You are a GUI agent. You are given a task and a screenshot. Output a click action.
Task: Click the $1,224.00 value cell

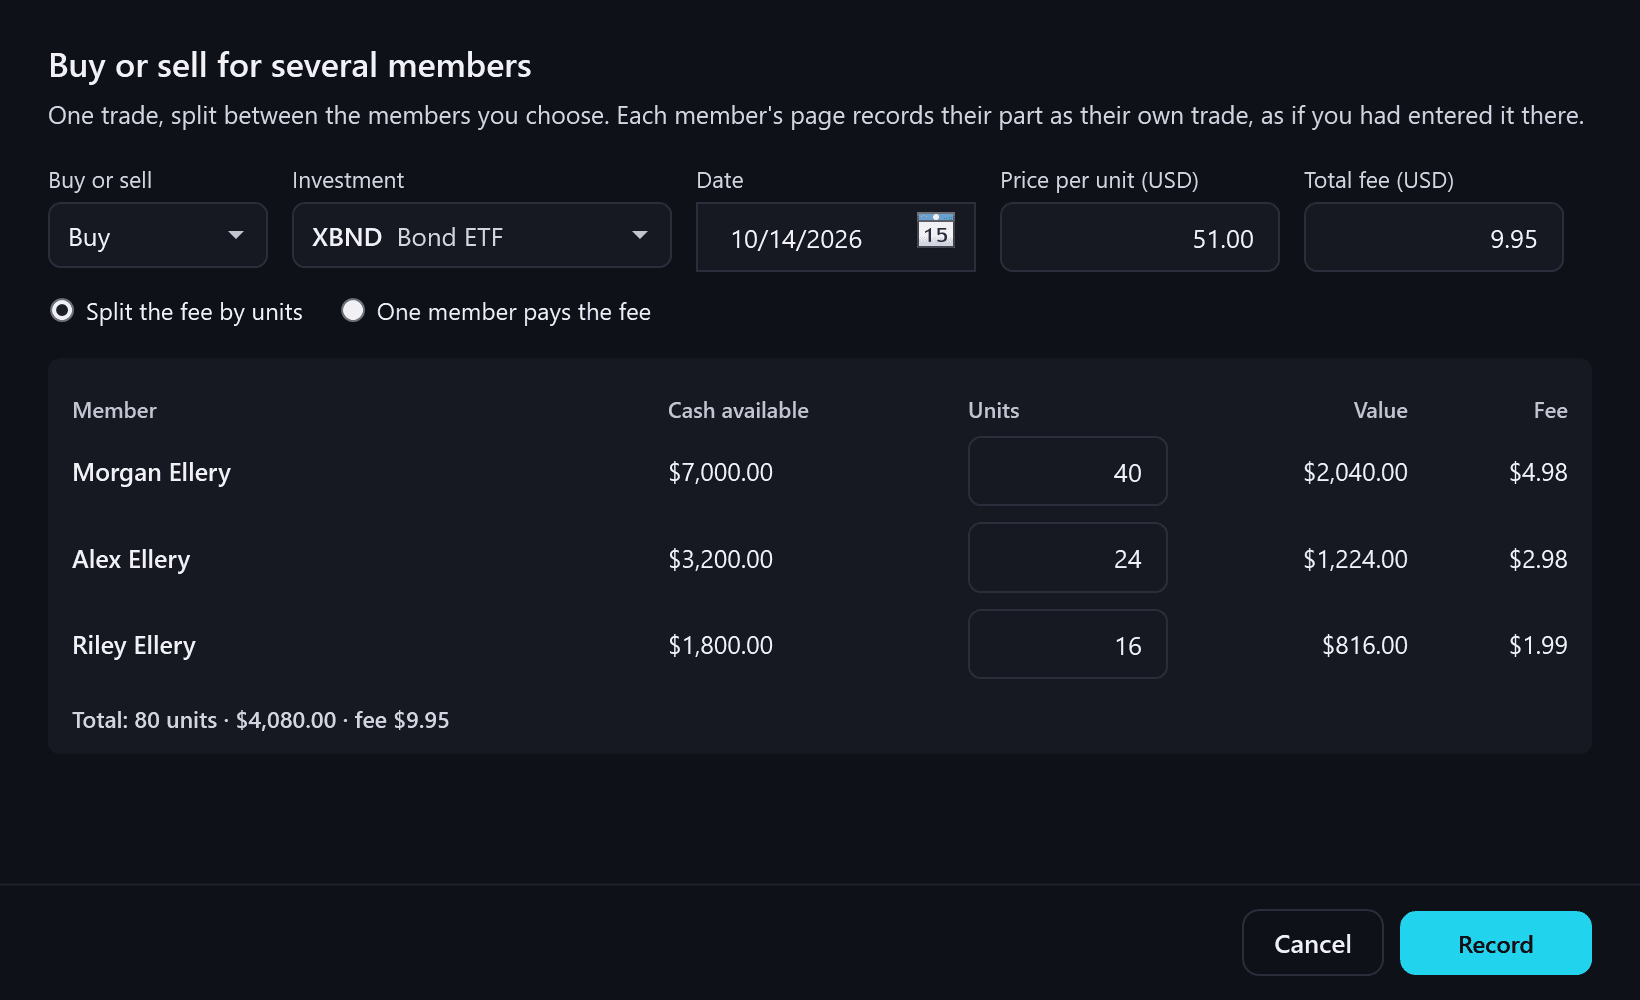1355,559
